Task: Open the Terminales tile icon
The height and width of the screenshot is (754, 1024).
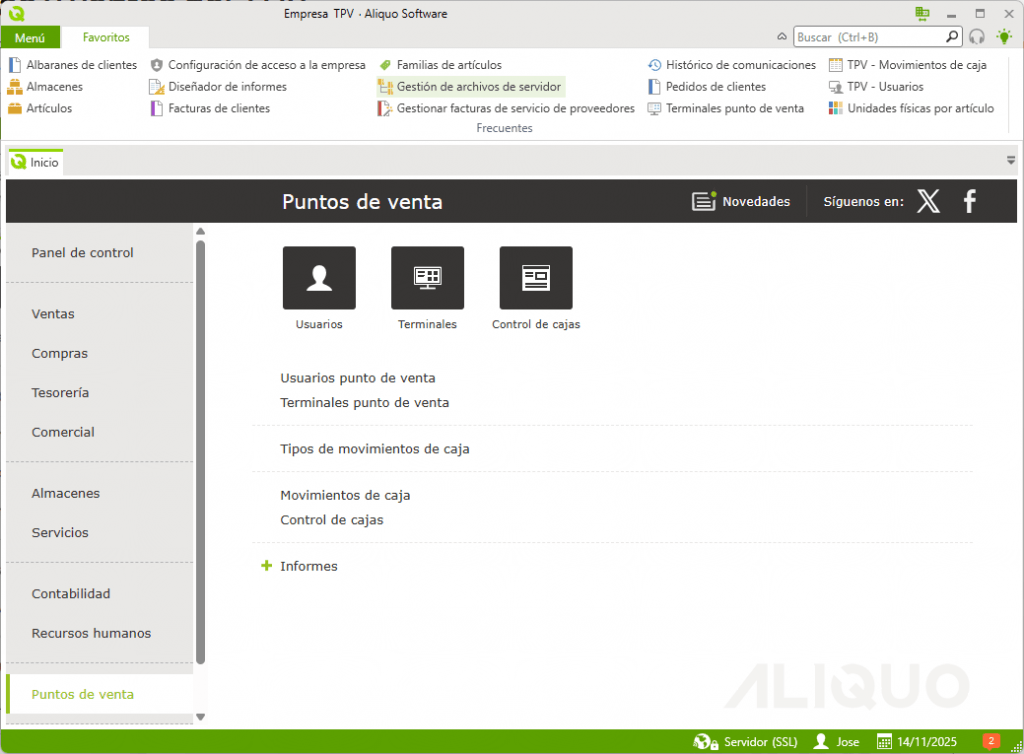Action: 427,278
